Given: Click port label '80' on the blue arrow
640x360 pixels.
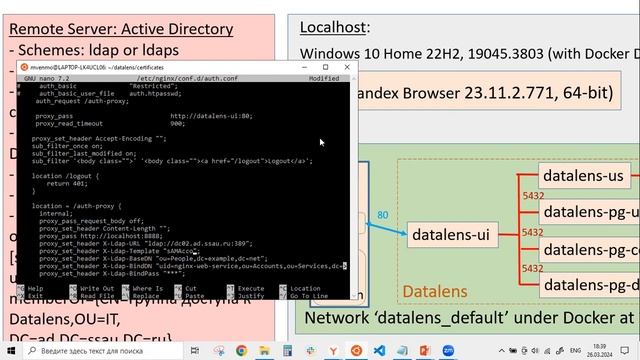Looking at the screenshot, I should coord(382,215).
